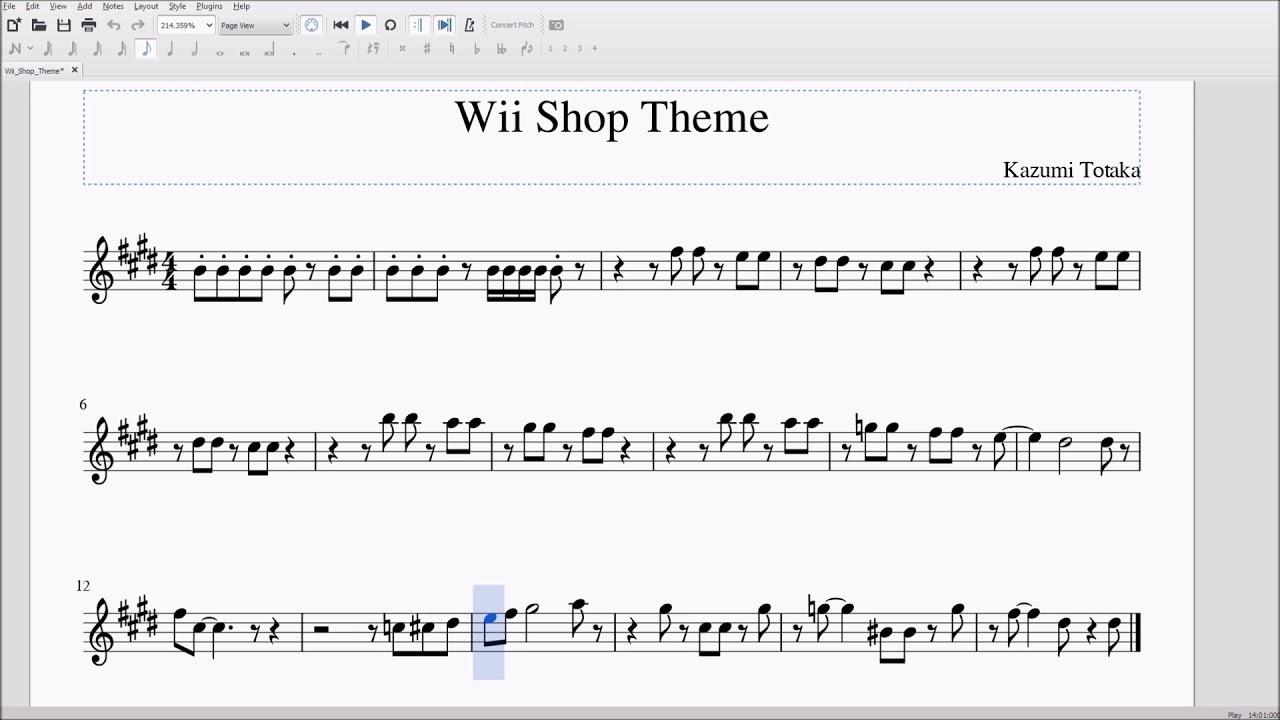Toggle Concert Pitch display
The image size is (1280, 720).
coord(512,25)
